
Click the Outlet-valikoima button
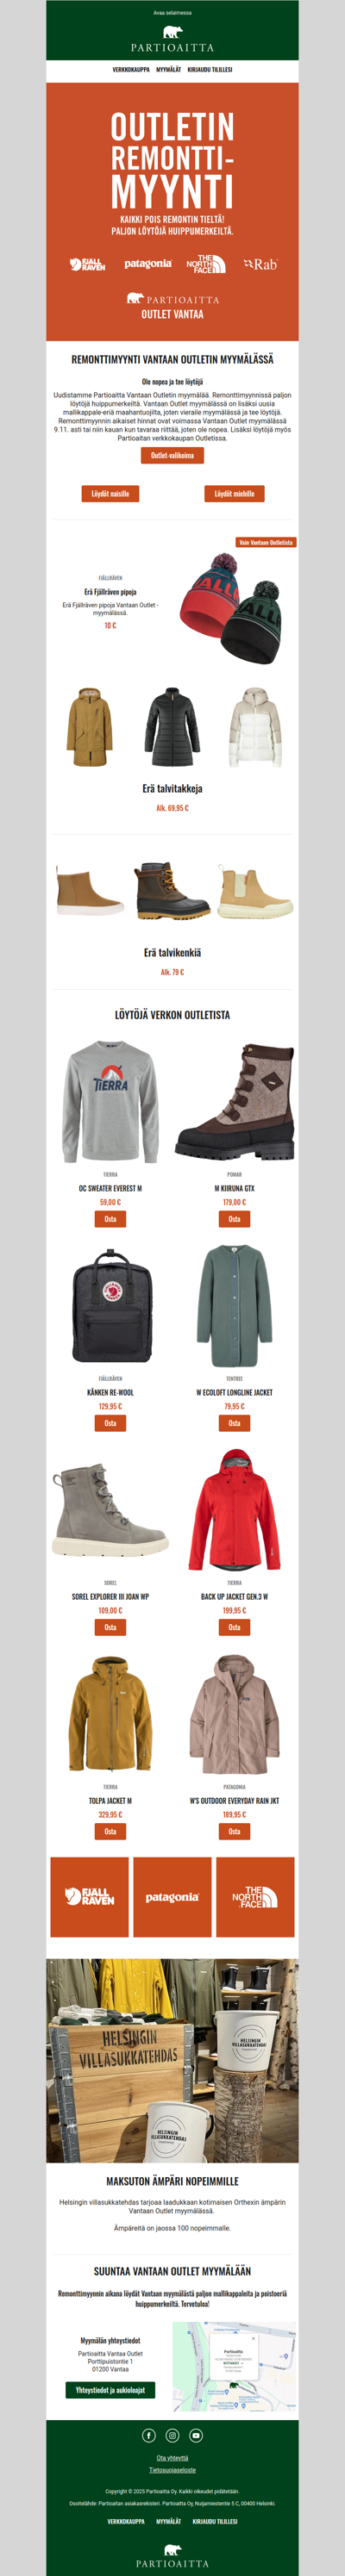click(172, 455)
